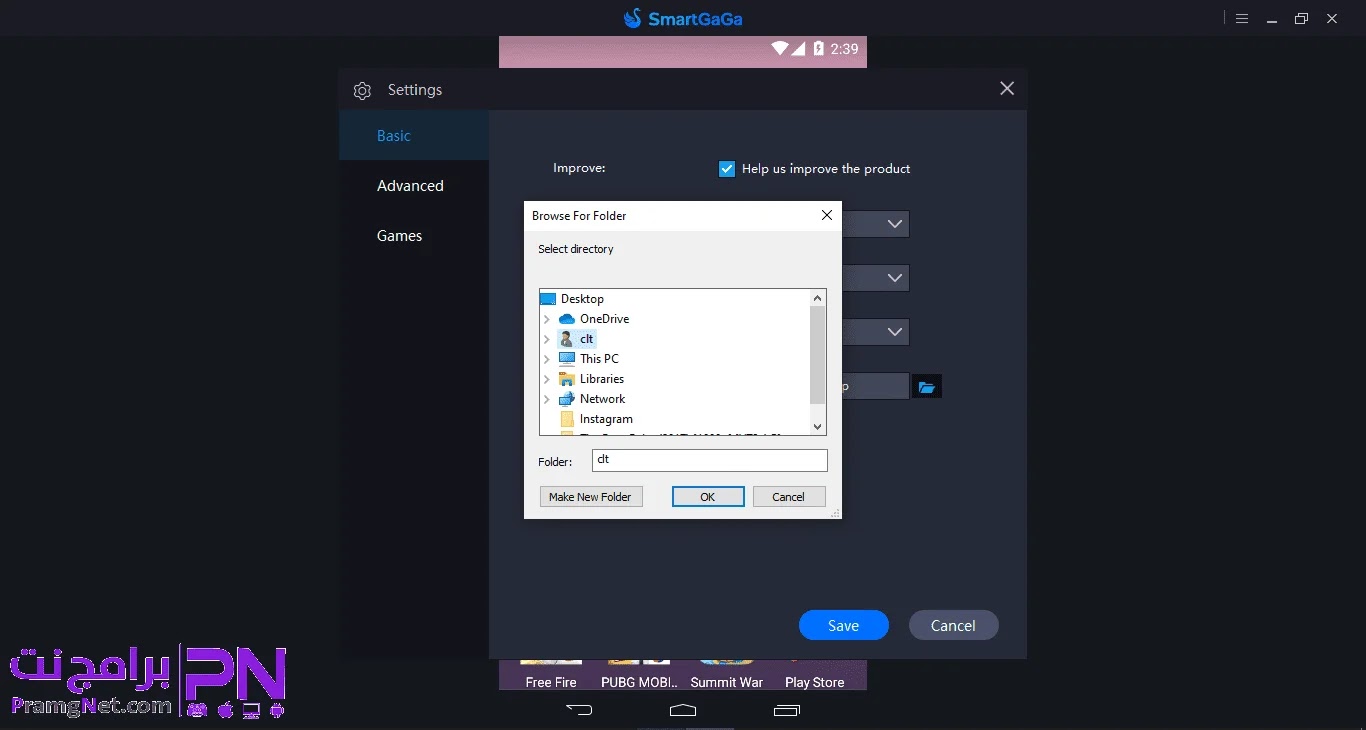Viewport: 1366px width, 730px height.
Task: Click the folder tree scrollbar up arrow
Action: coord(818,298)
